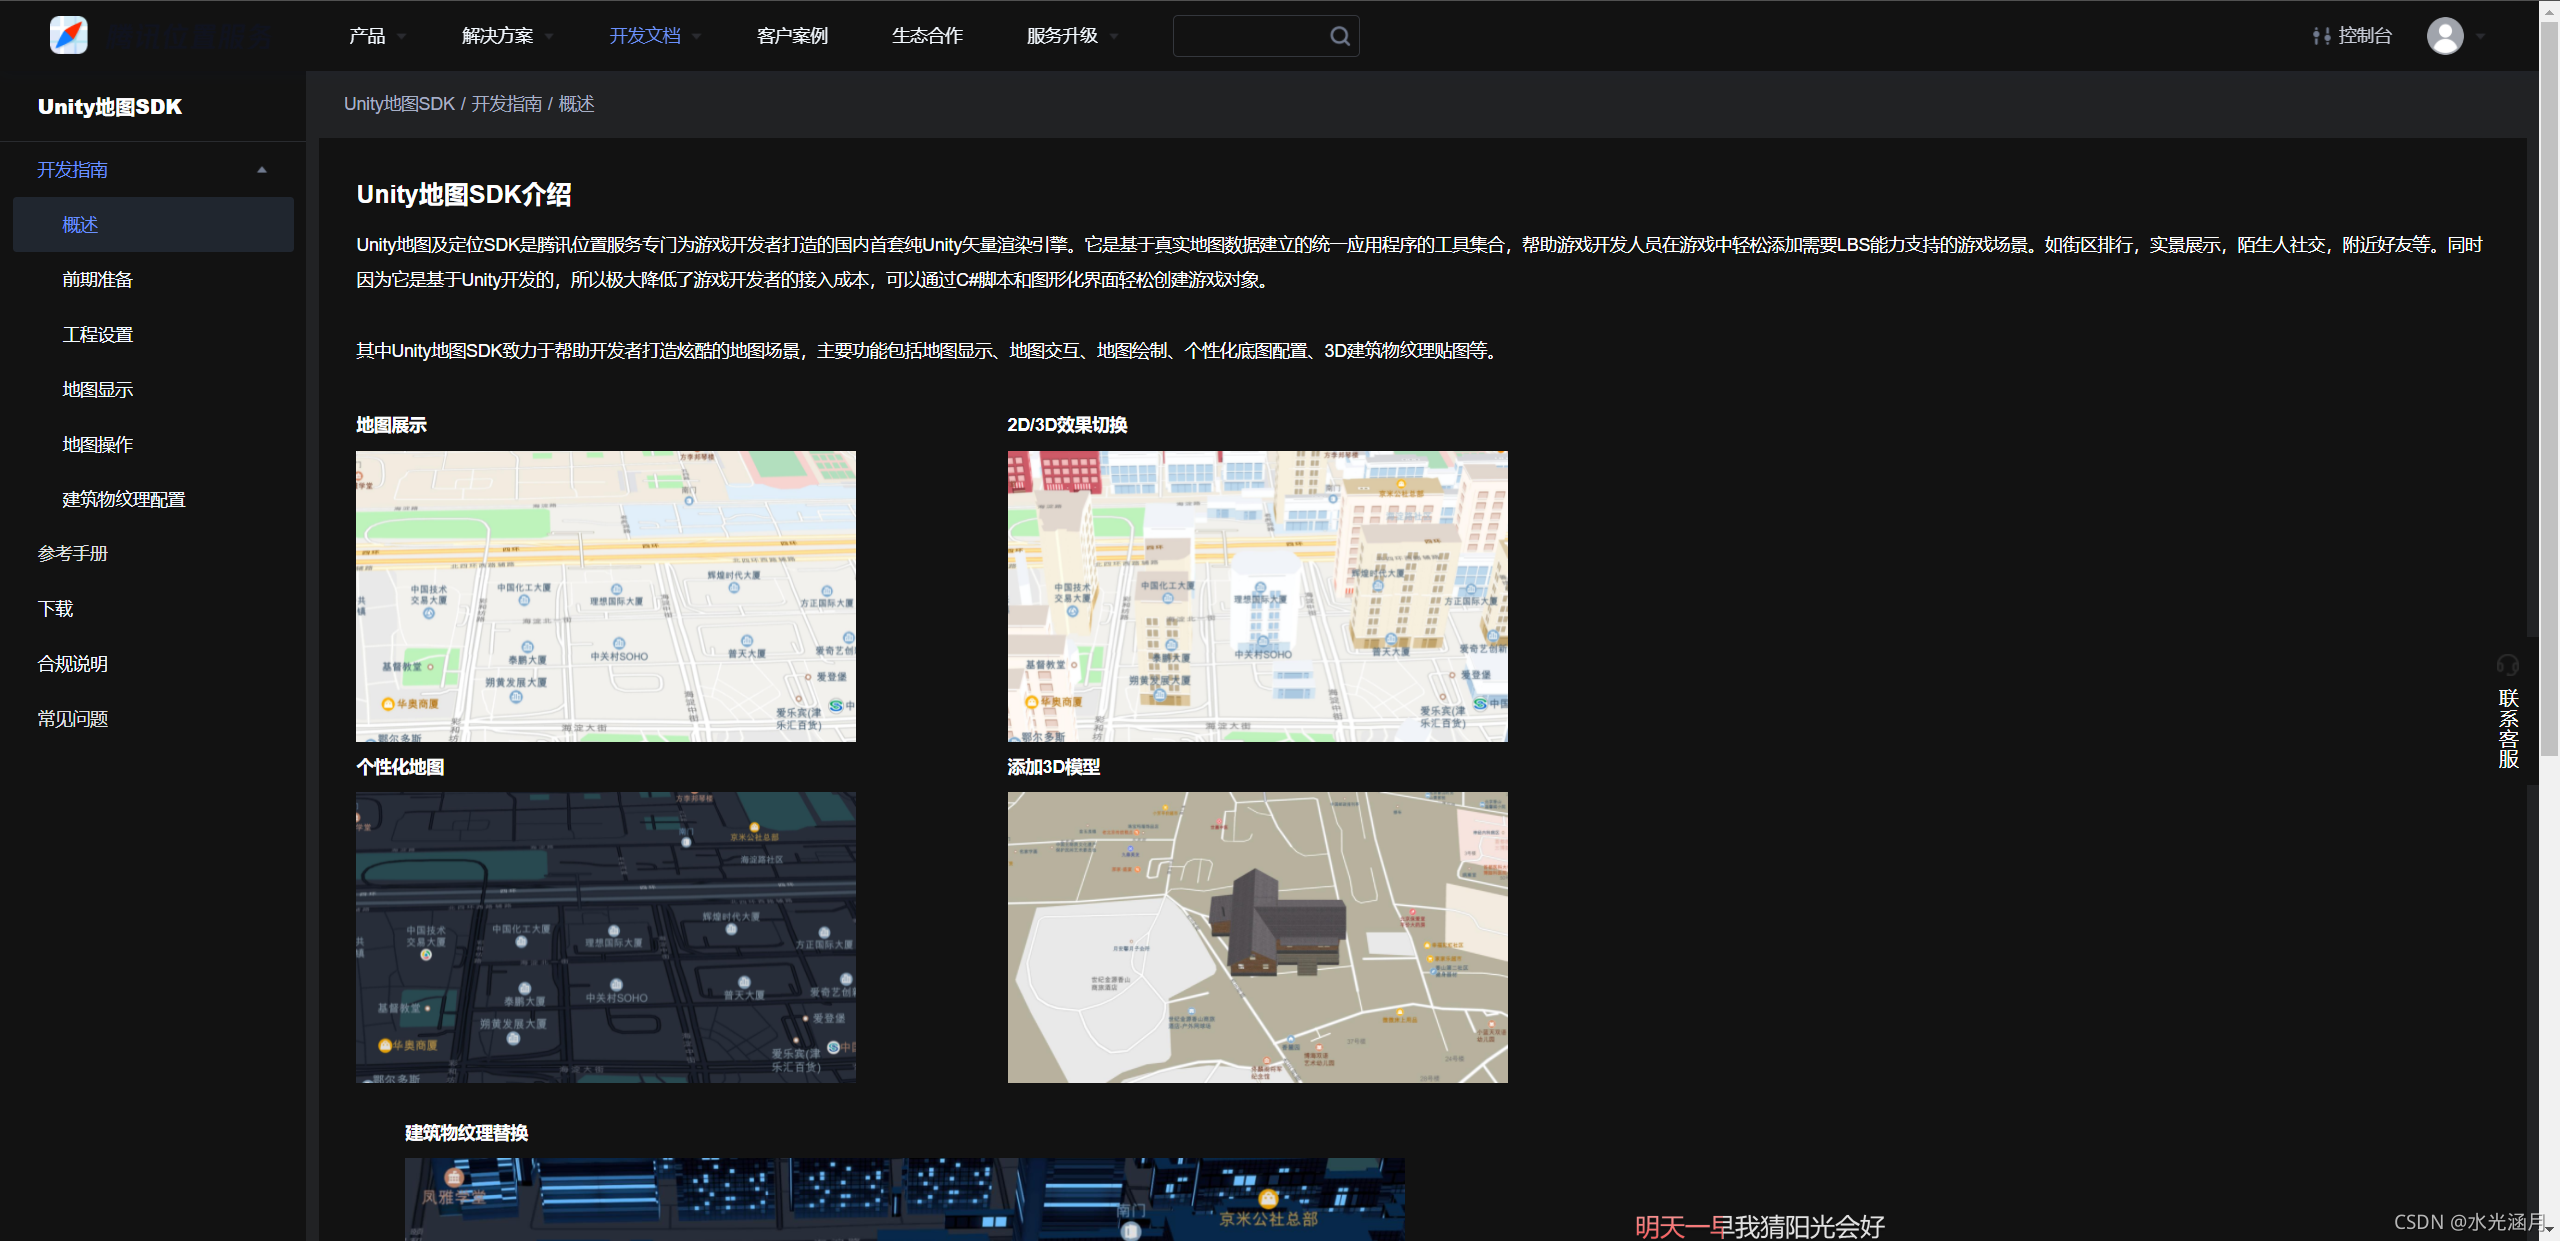Open the 服务升级 menu
Screen dimensions: 2560x1241
[x=1062, y=36]
